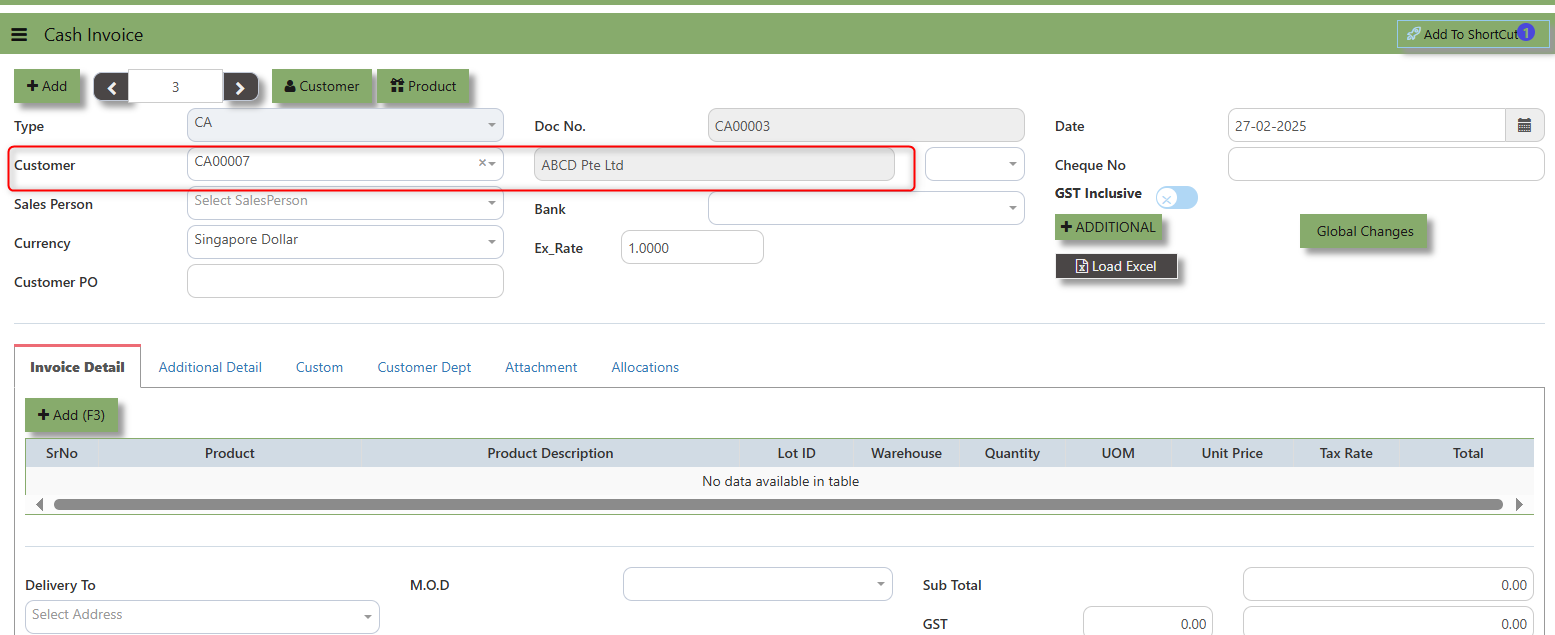Click the No data available in table text
1555x635 pixels.
pyautogui.click(x=780, y=481)
